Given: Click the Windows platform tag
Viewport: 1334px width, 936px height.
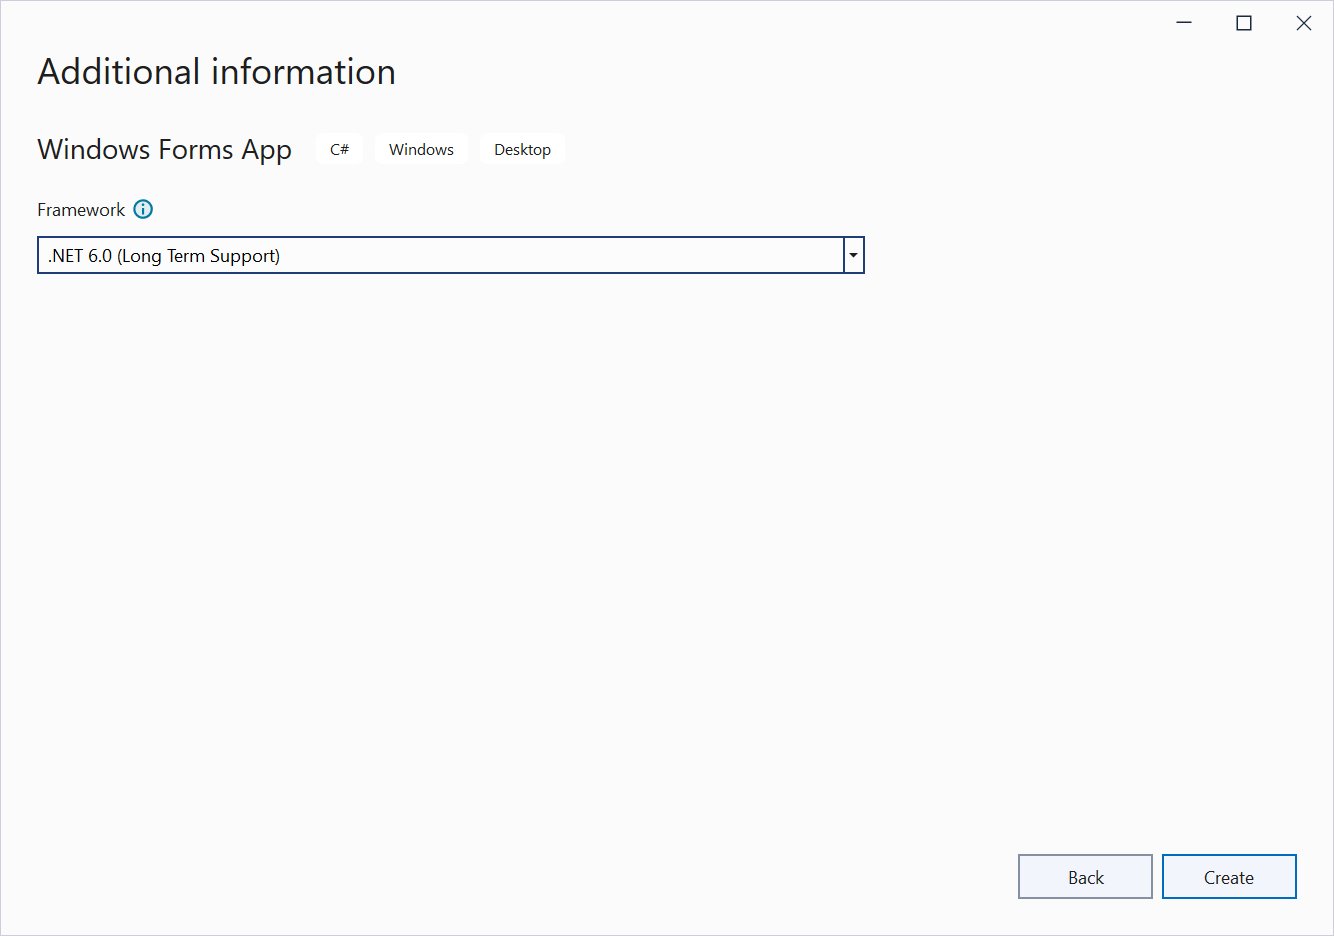Looking at the screenshot, I should click(x=421, y=149).
